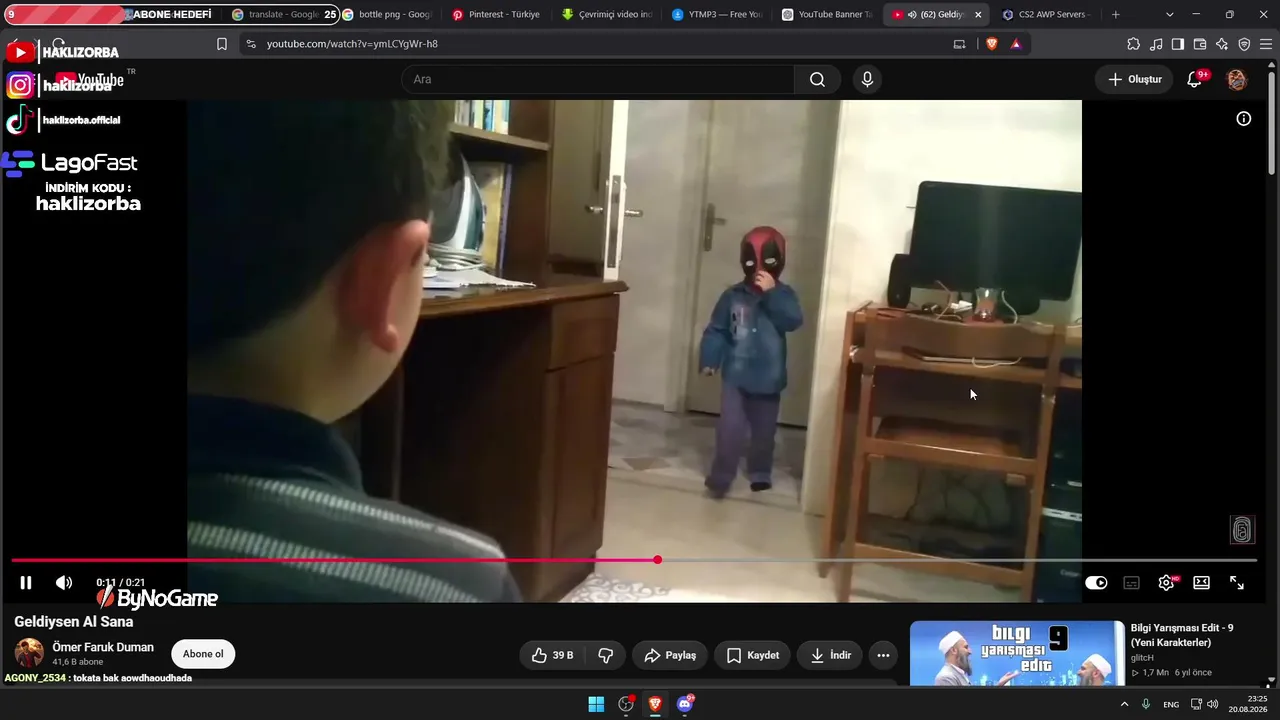
Task: Start voice search with microphone
Action: tap(867, 79)
